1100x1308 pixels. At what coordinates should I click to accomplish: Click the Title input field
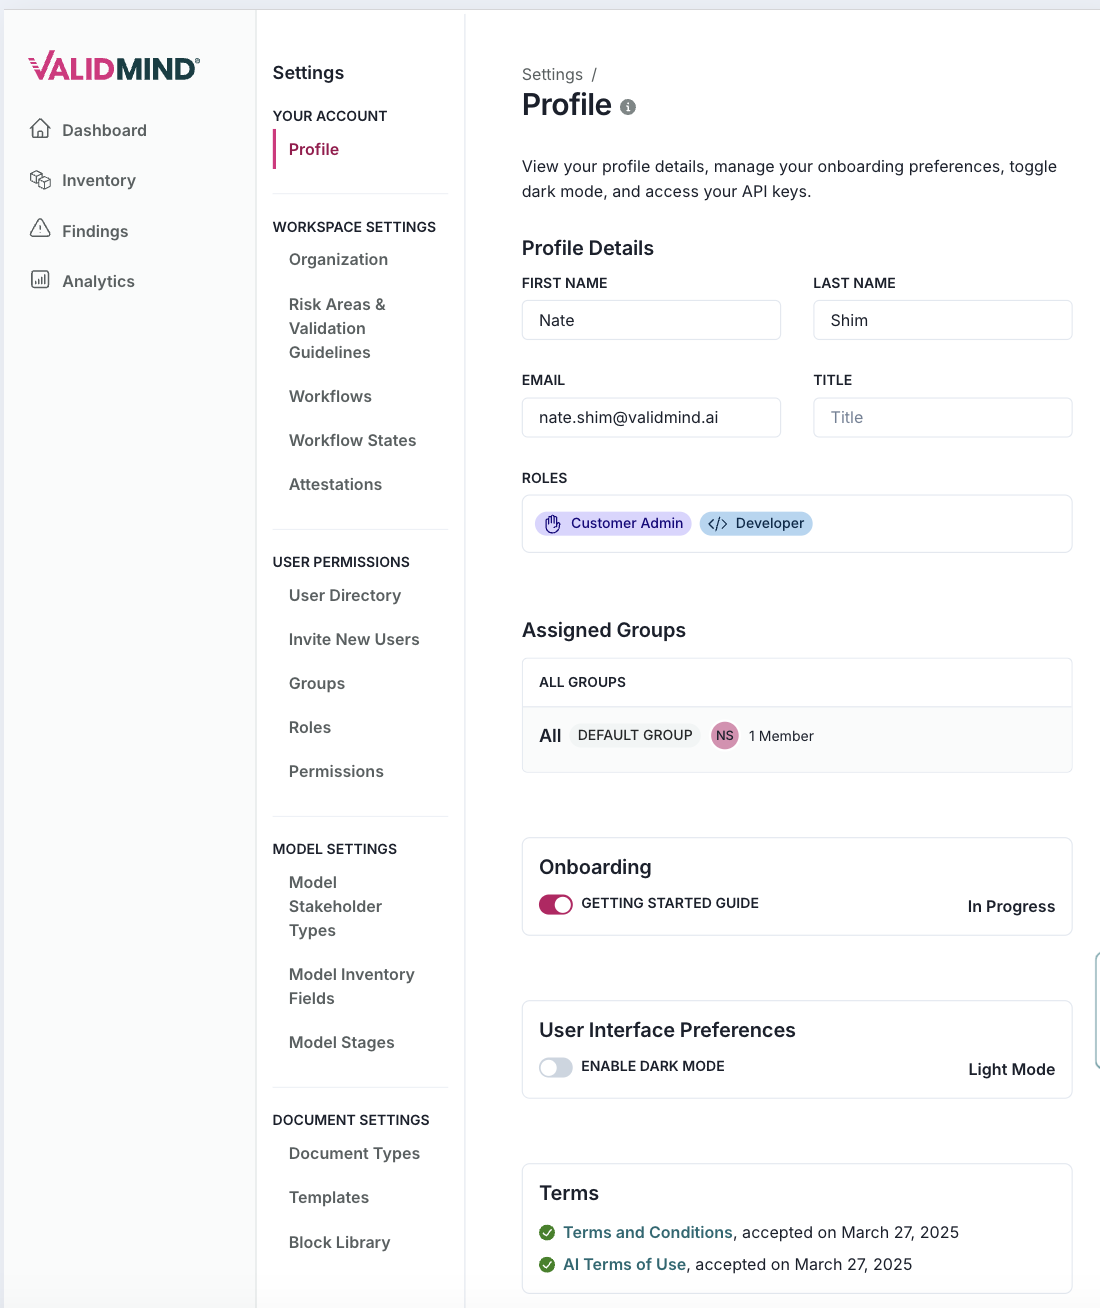942,417
